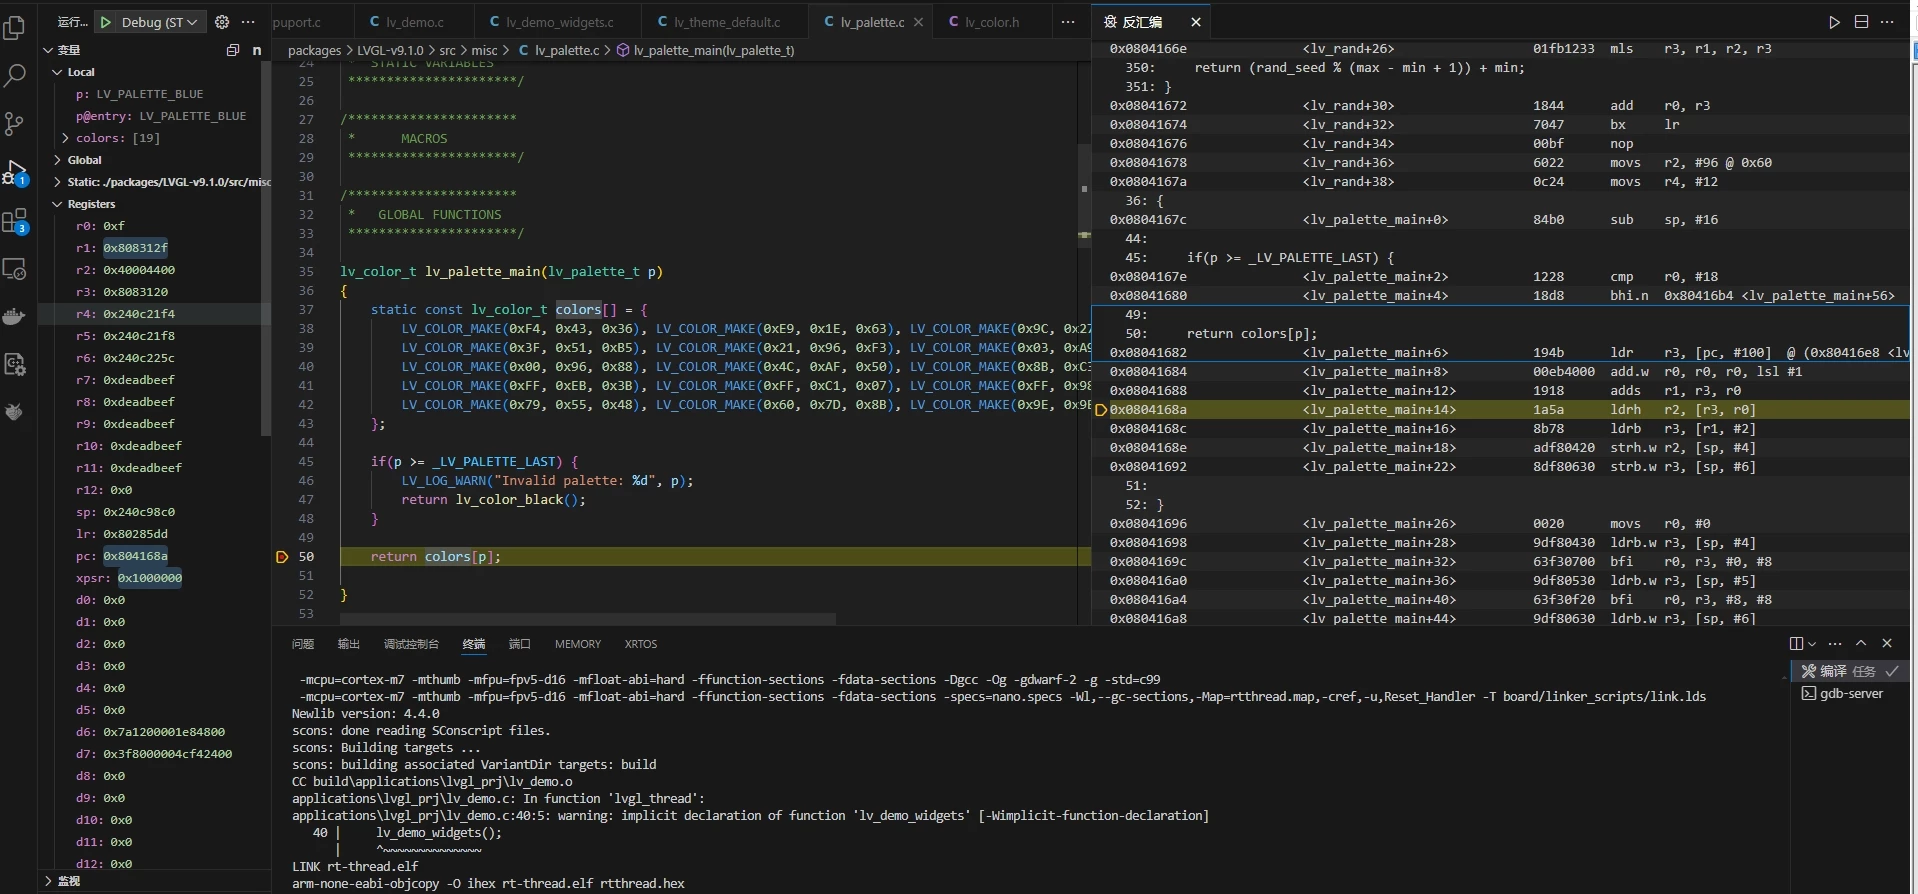This screenshot has height=894, width=1918.
Task: Collapse all in the variables section
Action: (x=233, y=50)
